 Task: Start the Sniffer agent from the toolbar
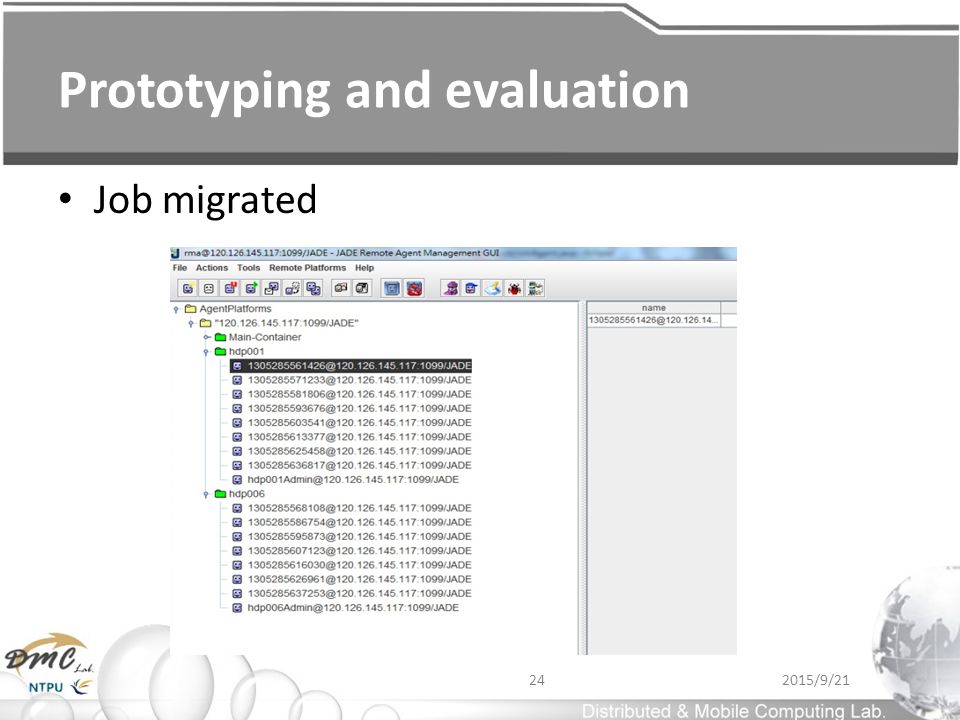[450, 288]
